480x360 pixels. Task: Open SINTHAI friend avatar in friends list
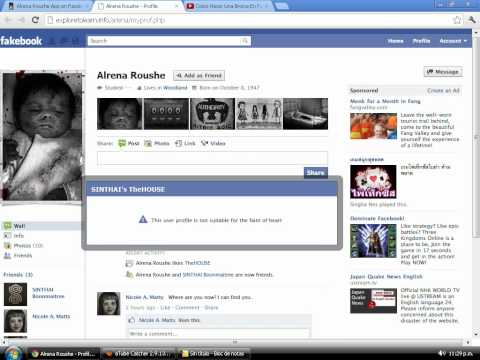[15, 294]
